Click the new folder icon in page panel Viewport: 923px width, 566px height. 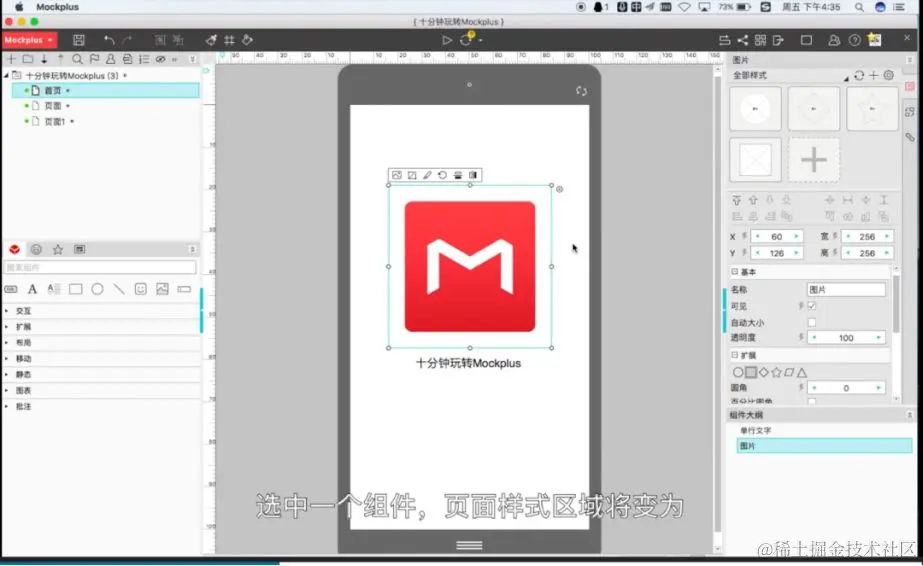click(x=27, y=59)
